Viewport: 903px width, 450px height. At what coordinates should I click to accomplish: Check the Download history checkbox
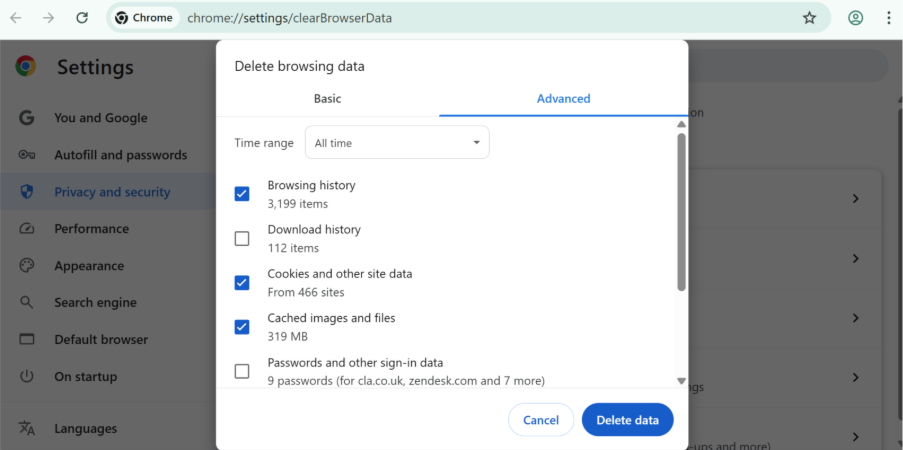coord(242,238)
